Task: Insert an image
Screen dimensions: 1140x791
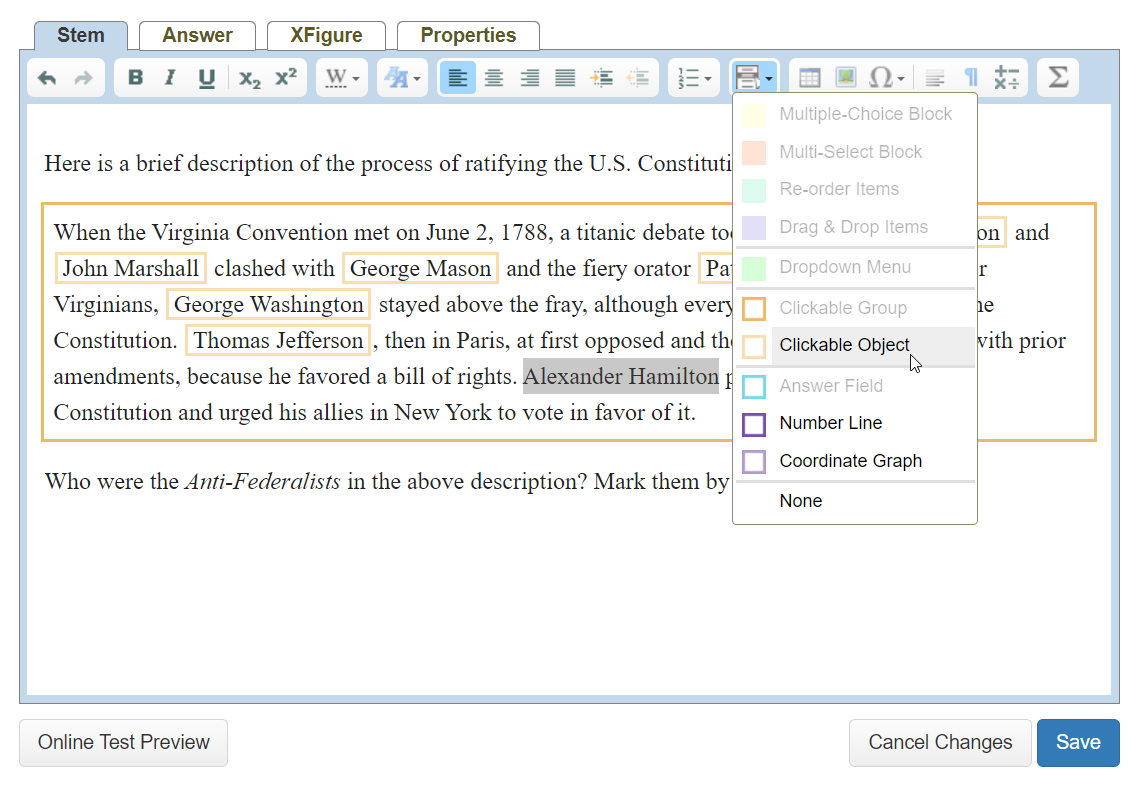Action: click(x=846, y=78)
